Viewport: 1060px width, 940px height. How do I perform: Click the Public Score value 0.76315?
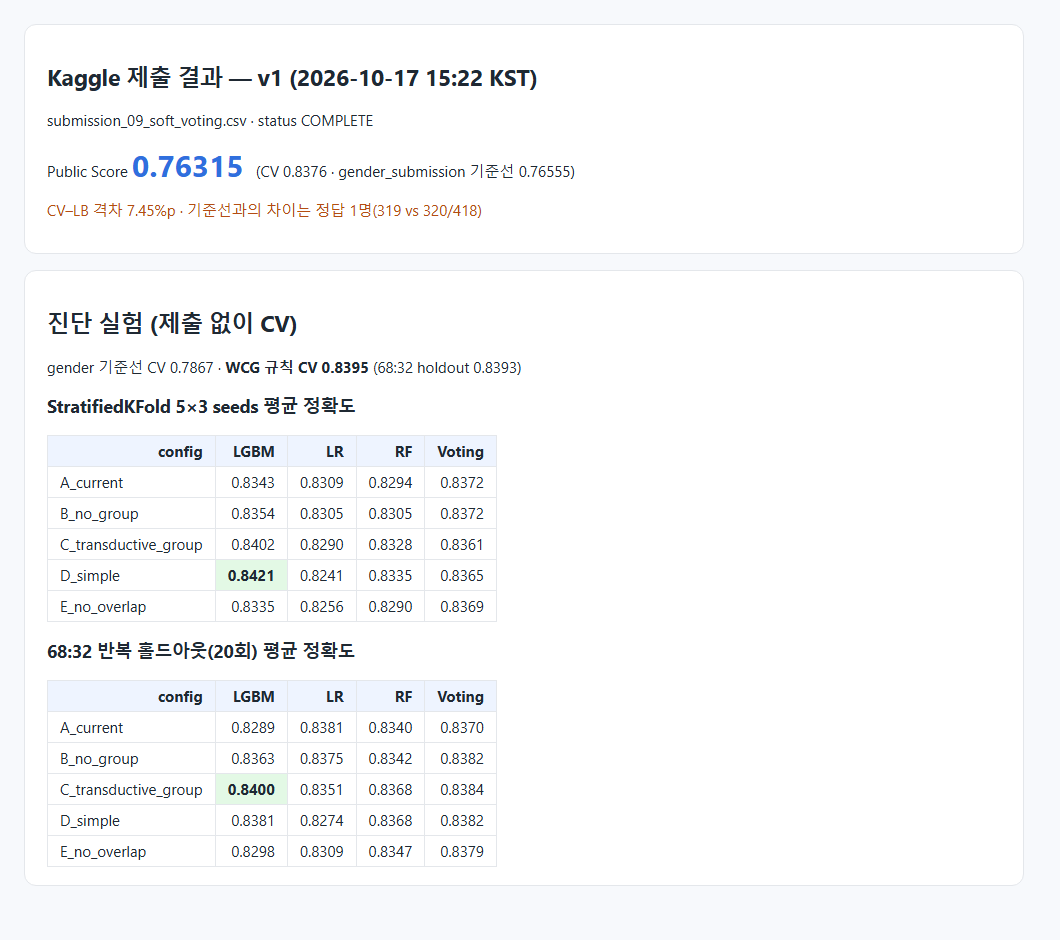pos(187,167)
